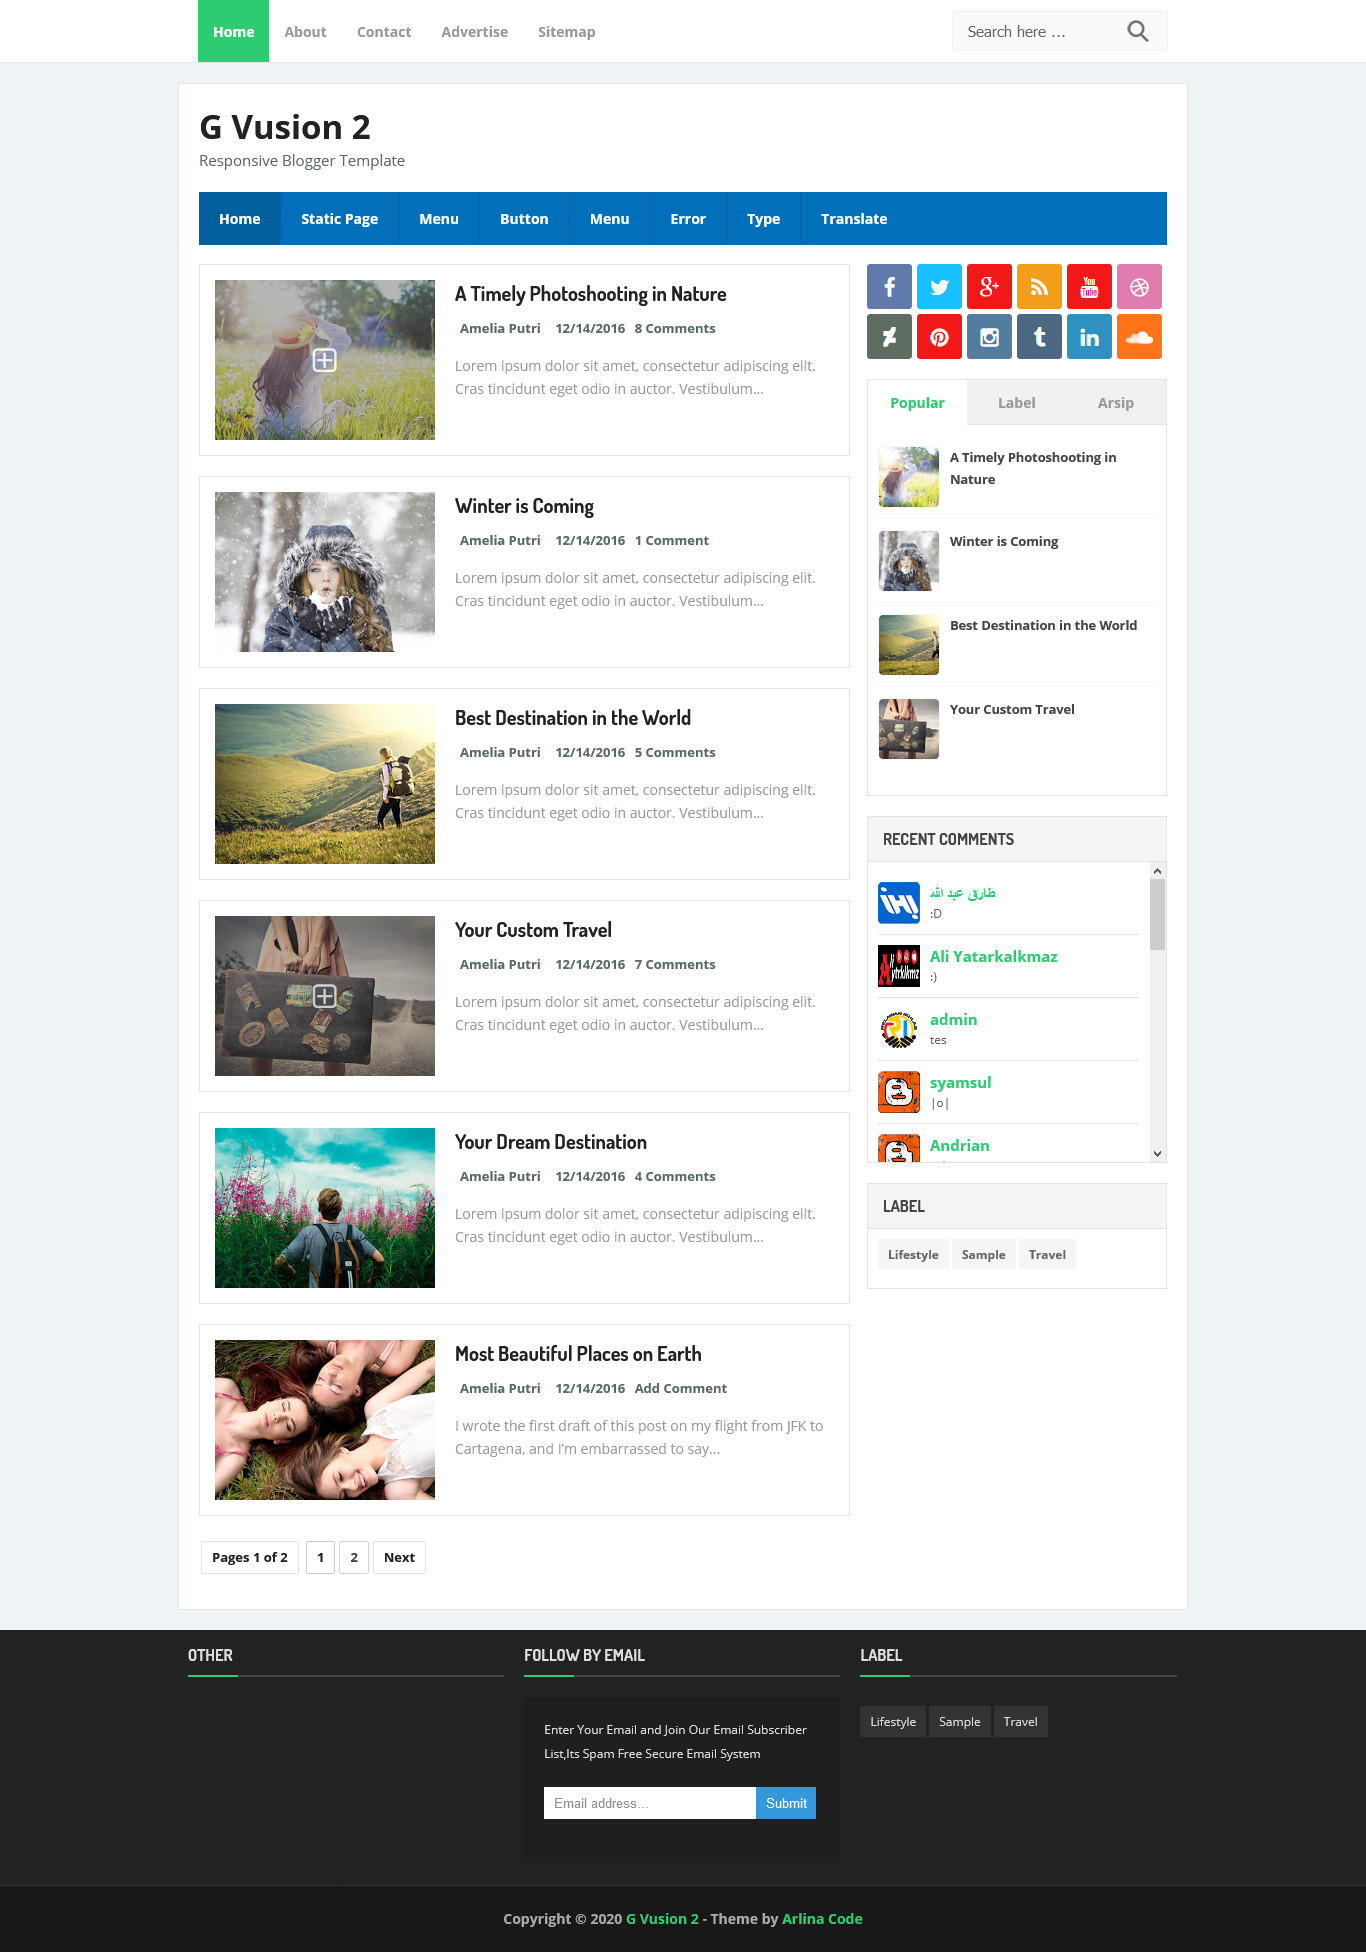This screenshot has height=1952, width=1366.
Task: Open 'A Timely Photoshooting in Nature' post title
Action: pos(590,294)
